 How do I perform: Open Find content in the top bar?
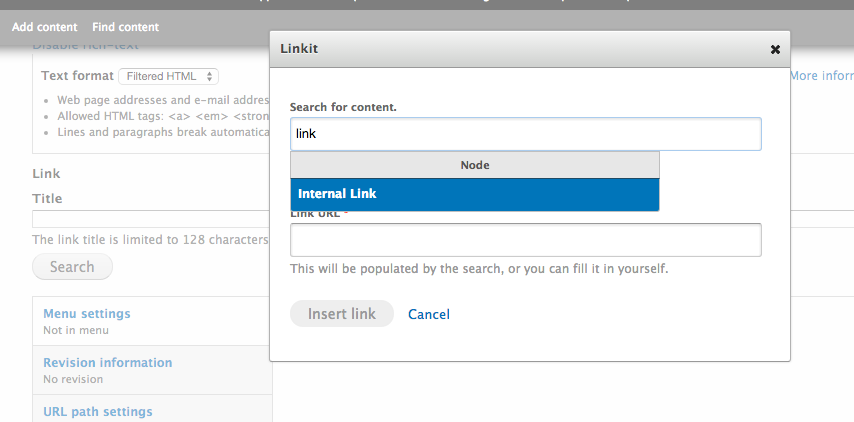coord(125,27)
